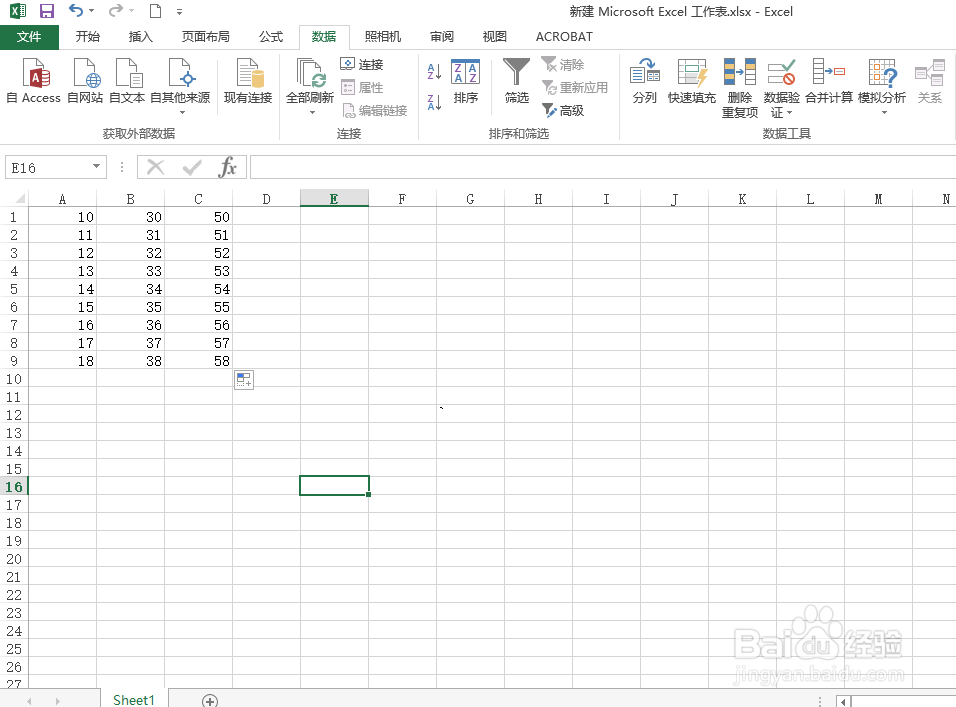Image resolution: width=956 pixels, height=707 pixels.
Task: Undo the last action
Action: coord(76,10)
